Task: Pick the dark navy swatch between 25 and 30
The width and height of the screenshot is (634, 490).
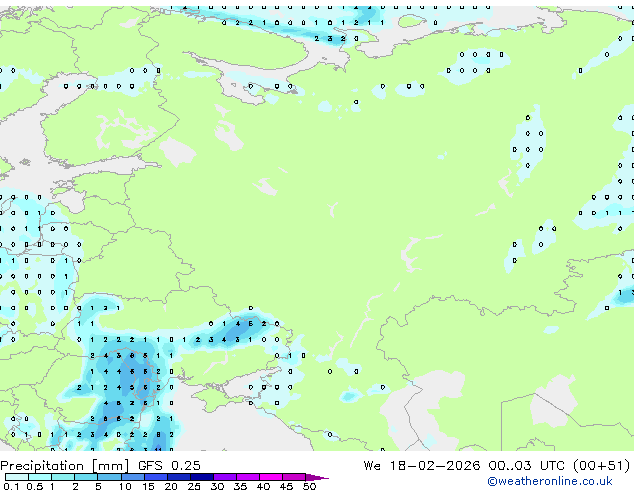Action: [x=202, y=477]
